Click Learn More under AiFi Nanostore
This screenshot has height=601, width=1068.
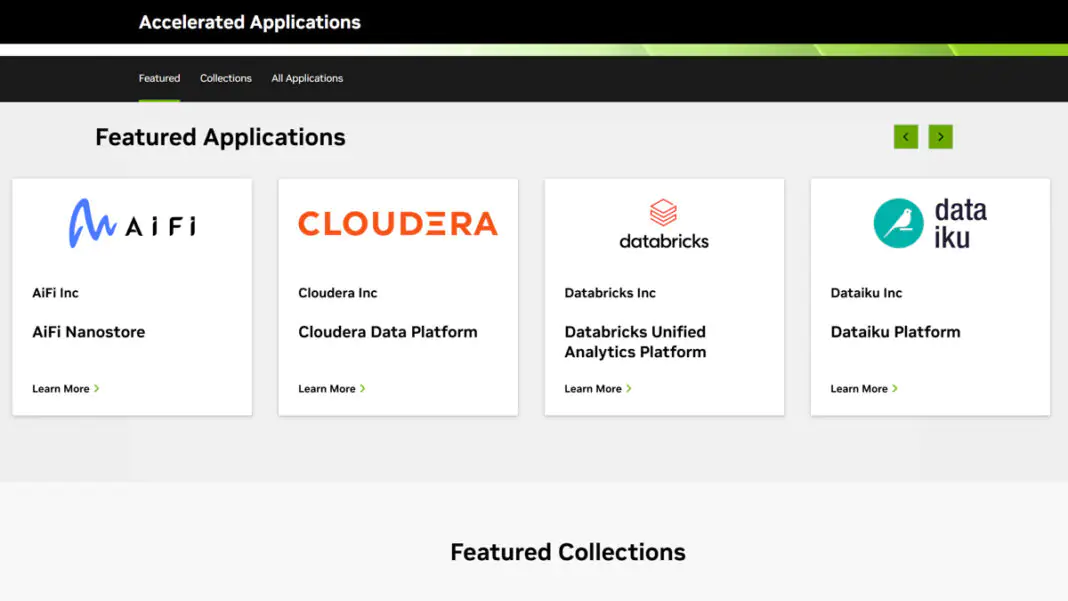click(65, 389)
